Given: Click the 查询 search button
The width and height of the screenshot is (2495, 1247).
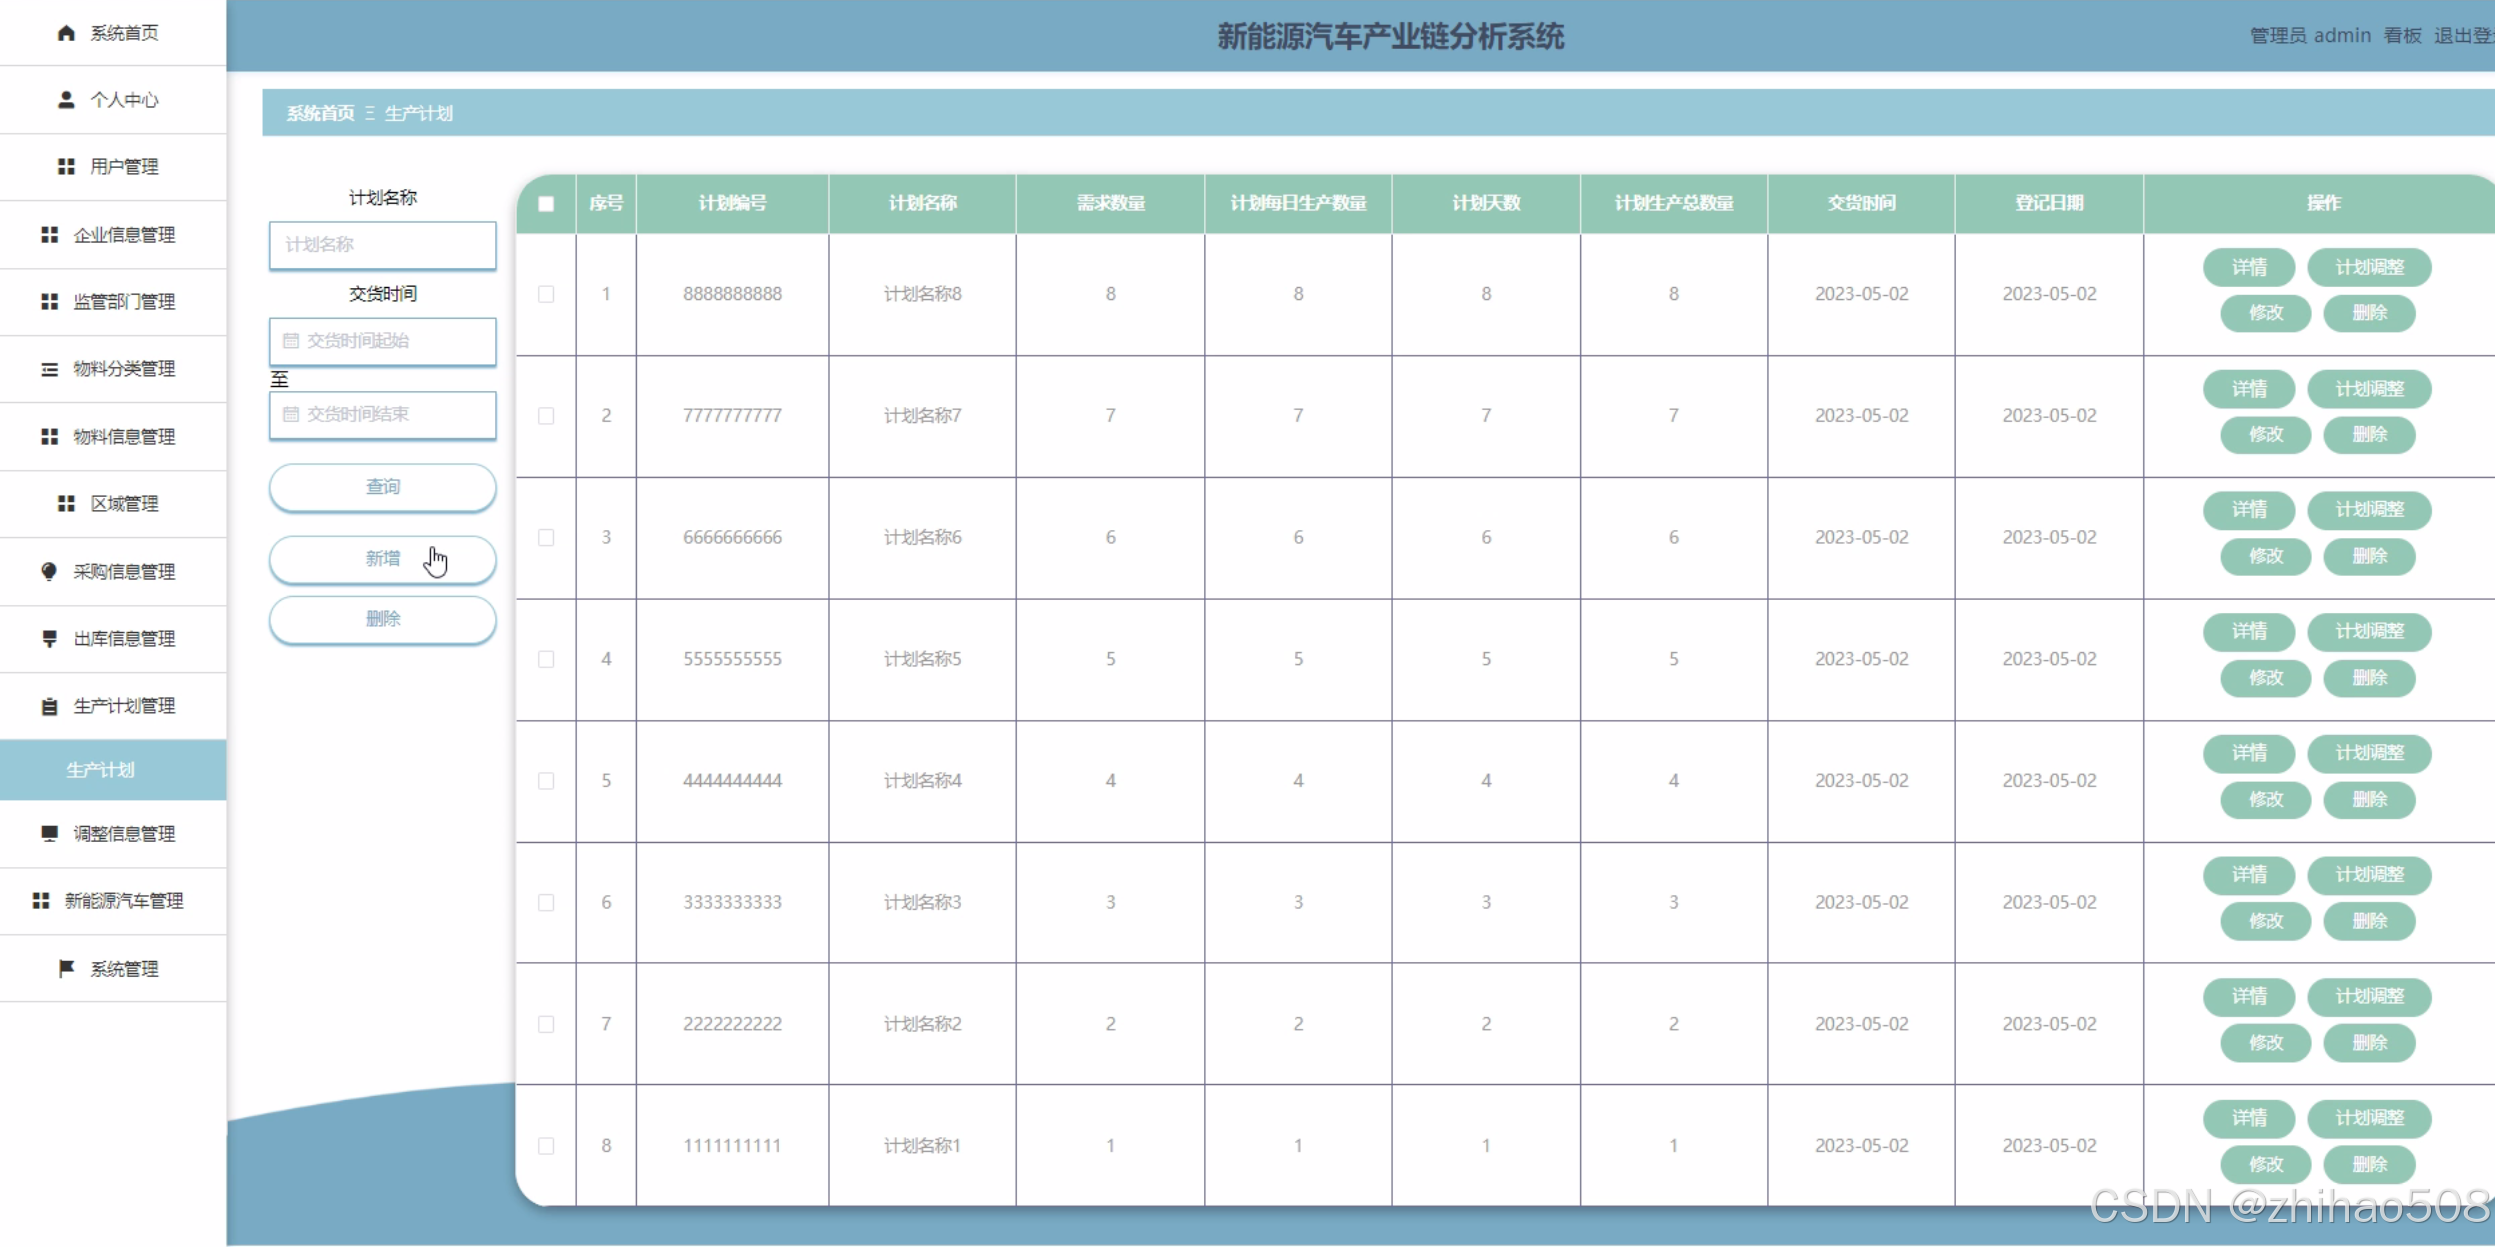Looking at the screenshot, I should (x=382, y=487).
